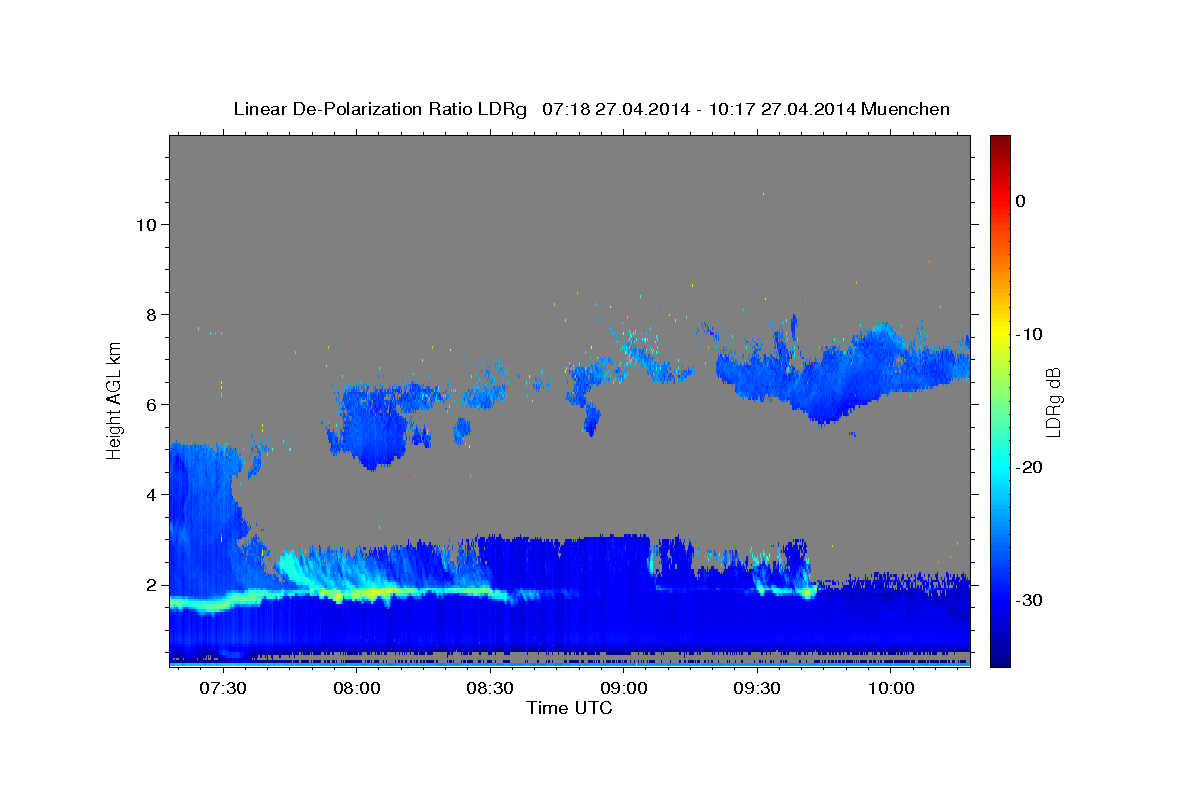Viewport: 1200px width, 800px height.
Task: Click the '08:00' time tick label
Action: (x=356, y=689)
